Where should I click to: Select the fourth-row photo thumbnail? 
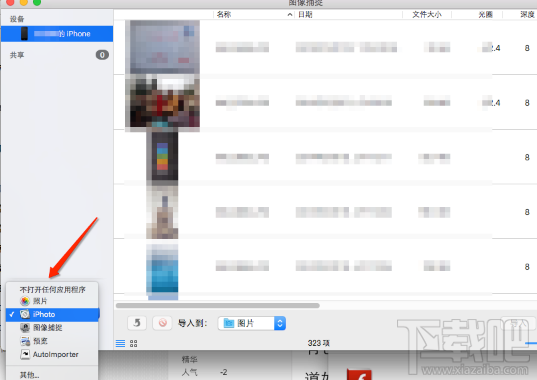(162, 212)
